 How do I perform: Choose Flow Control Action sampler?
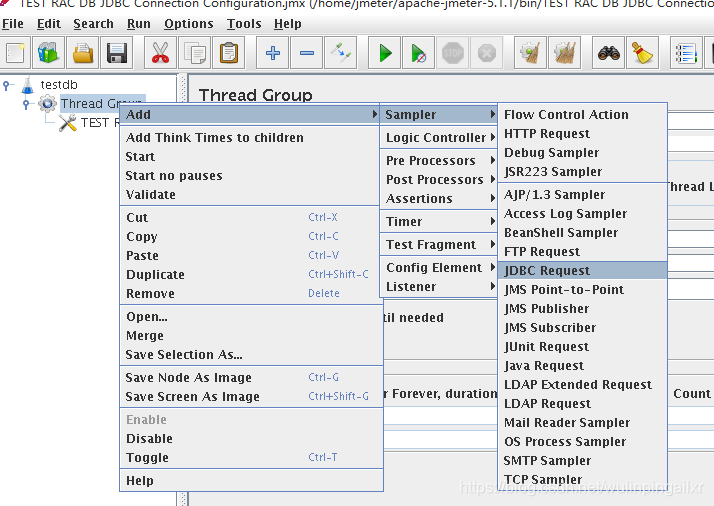(x=583, y=115)
